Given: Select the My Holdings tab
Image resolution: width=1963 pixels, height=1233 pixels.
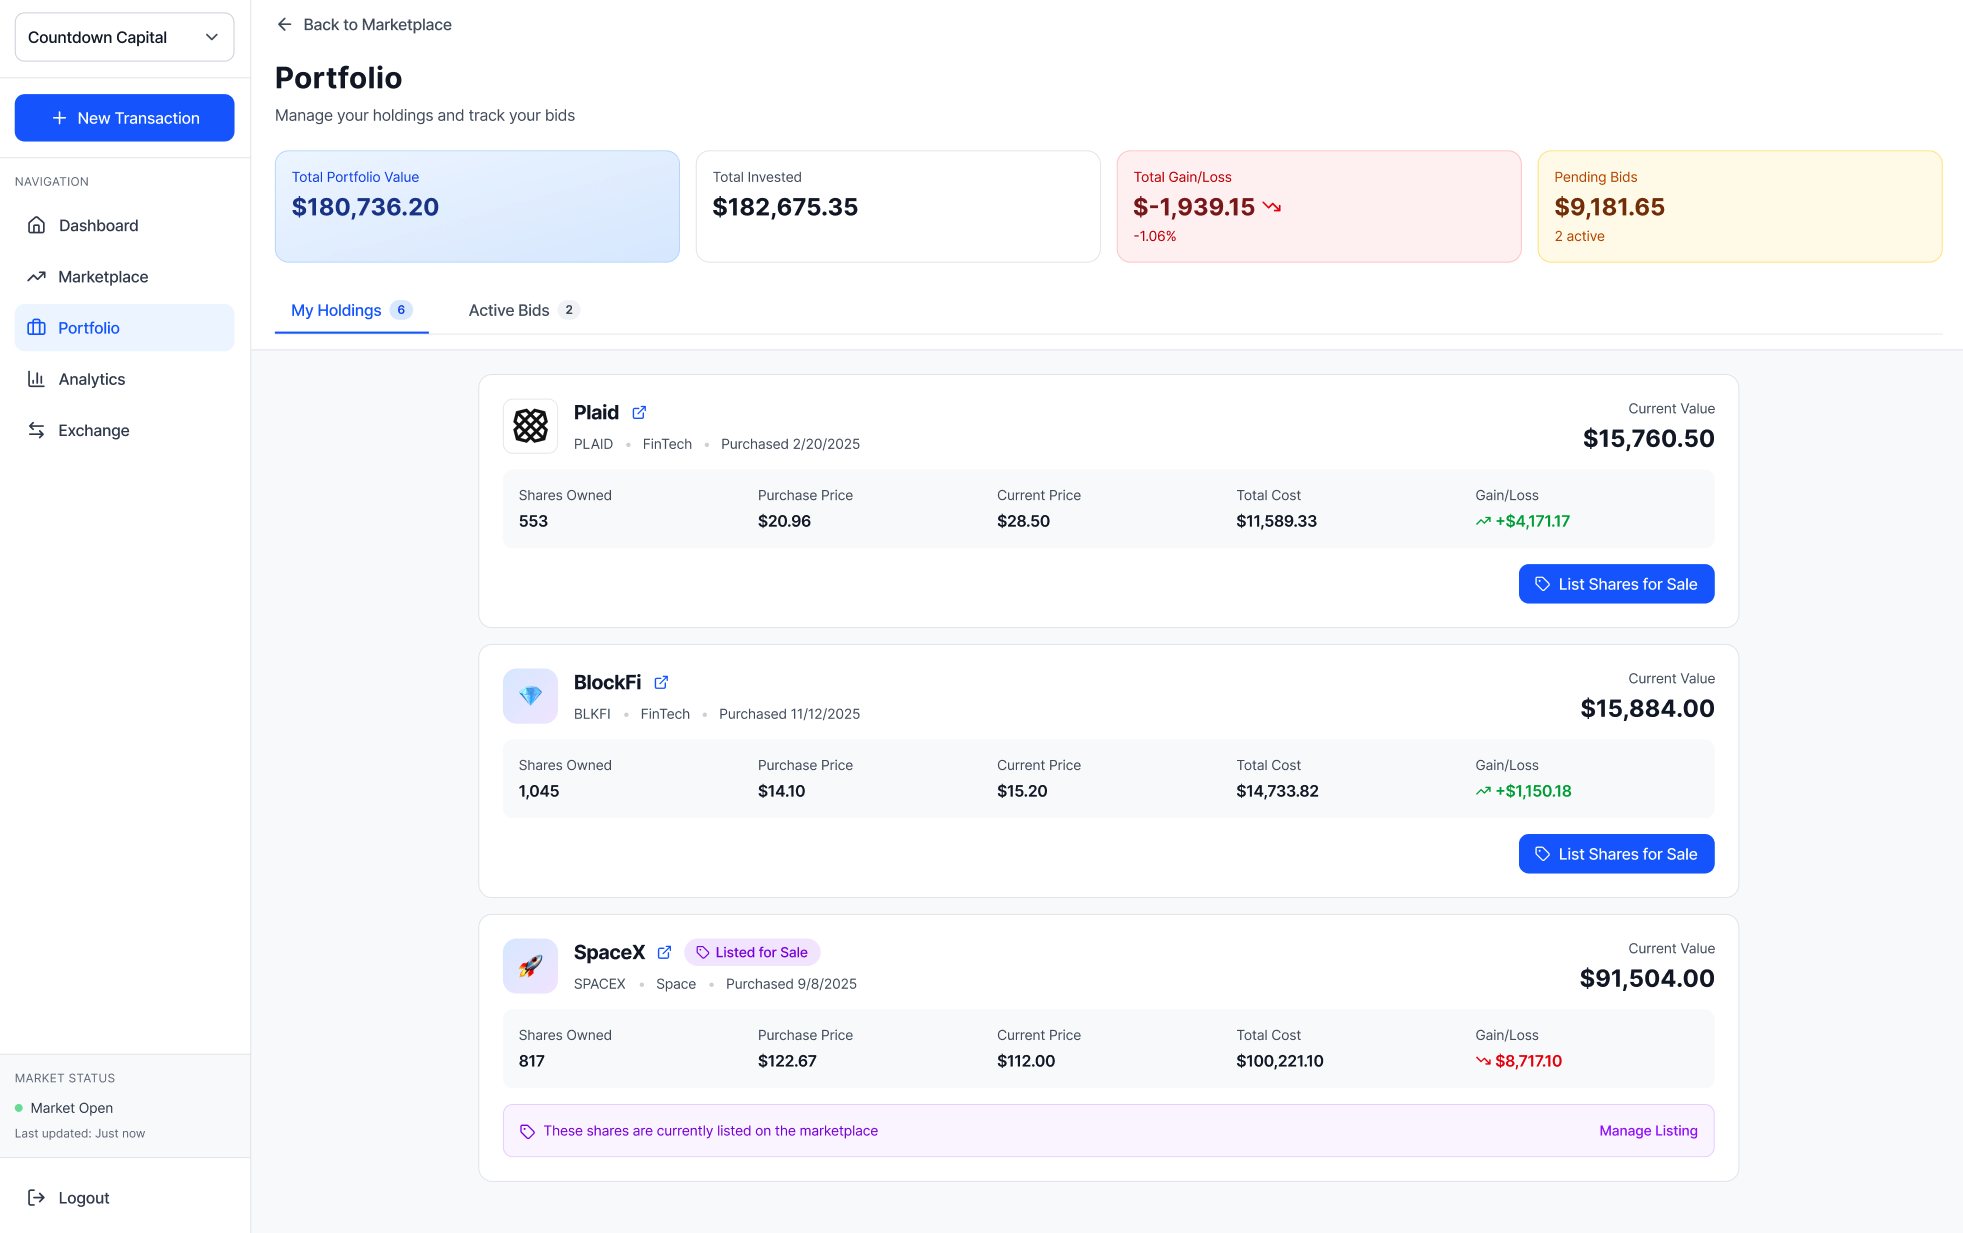Looking at the screenshot, I should 350,311.
